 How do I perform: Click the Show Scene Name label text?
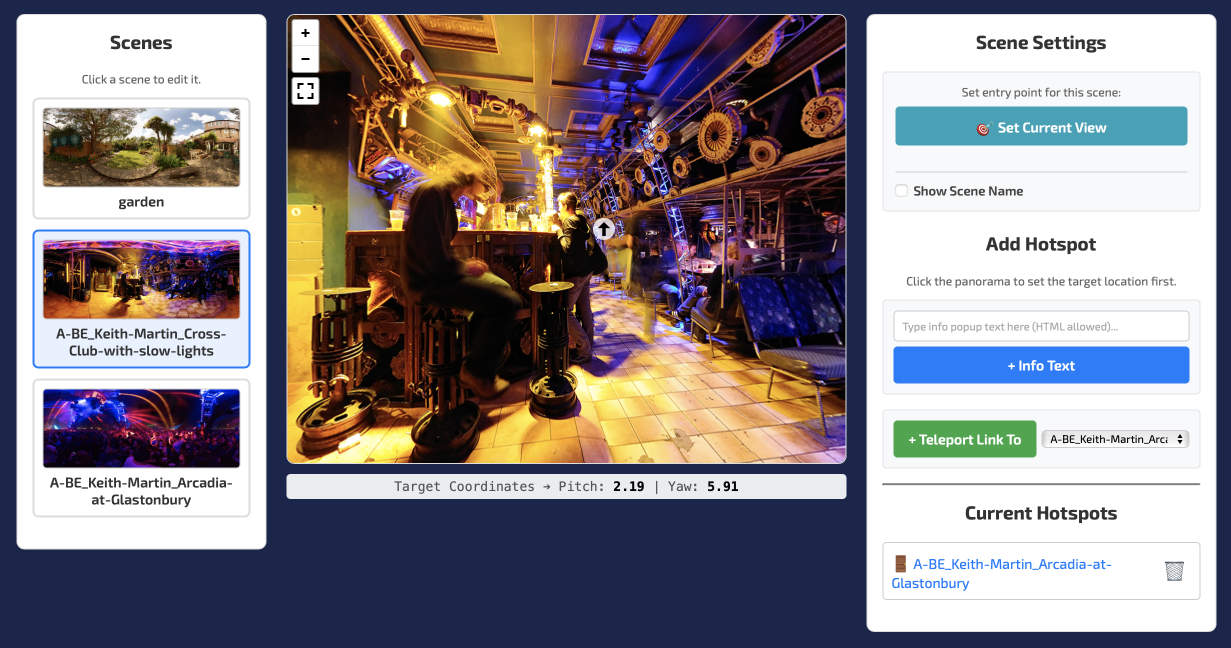coord(967,191)
